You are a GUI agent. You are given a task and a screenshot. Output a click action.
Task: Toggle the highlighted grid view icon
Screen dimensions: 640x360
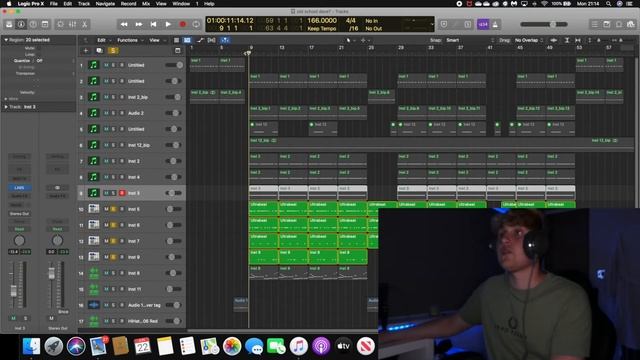(x=187, y=40)
